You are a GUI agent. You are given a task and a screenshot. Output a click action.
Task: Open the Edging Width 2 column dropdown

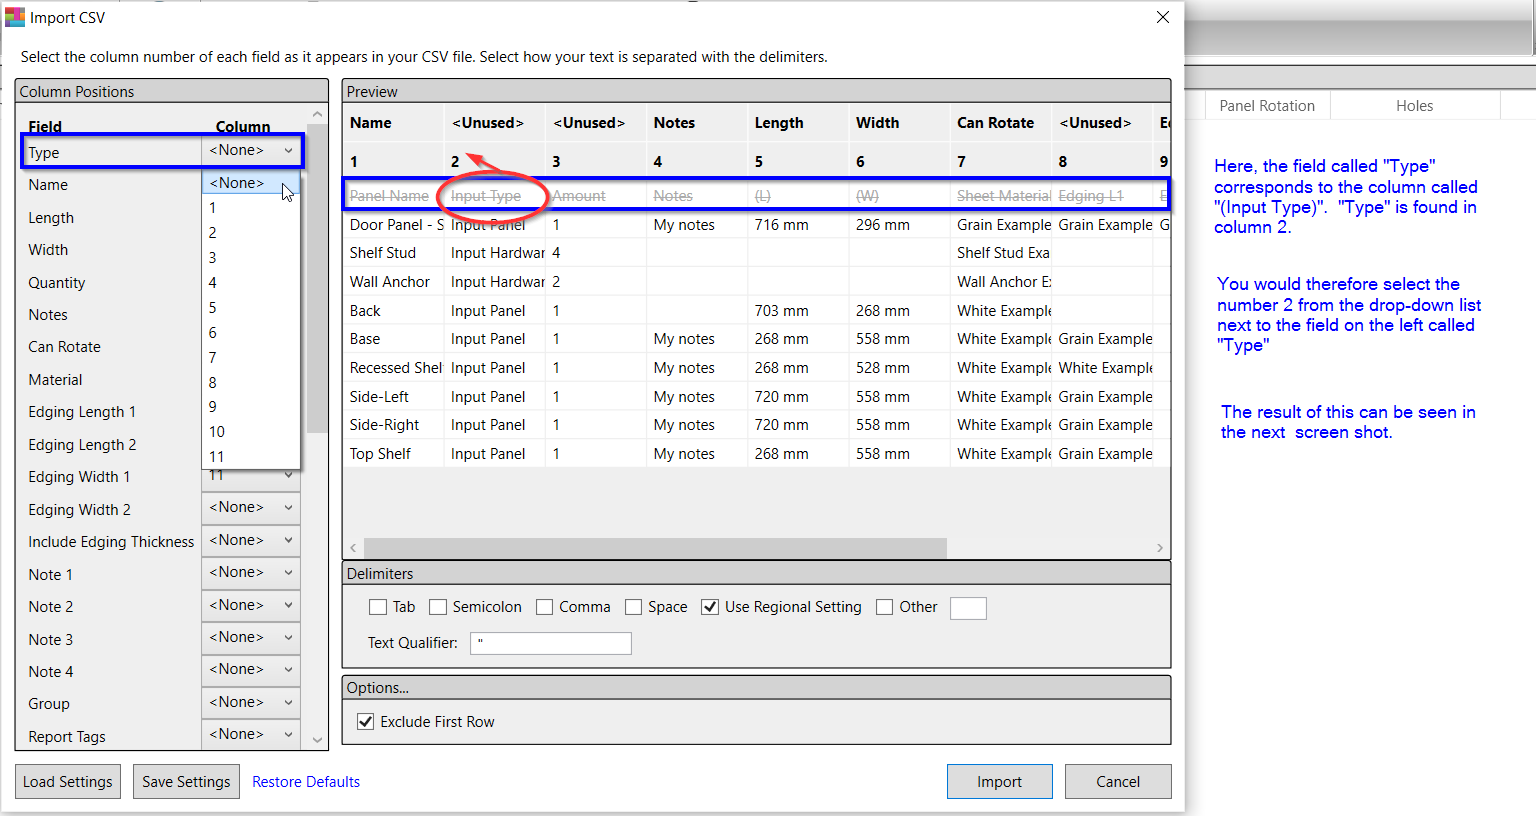pos(251,508)
